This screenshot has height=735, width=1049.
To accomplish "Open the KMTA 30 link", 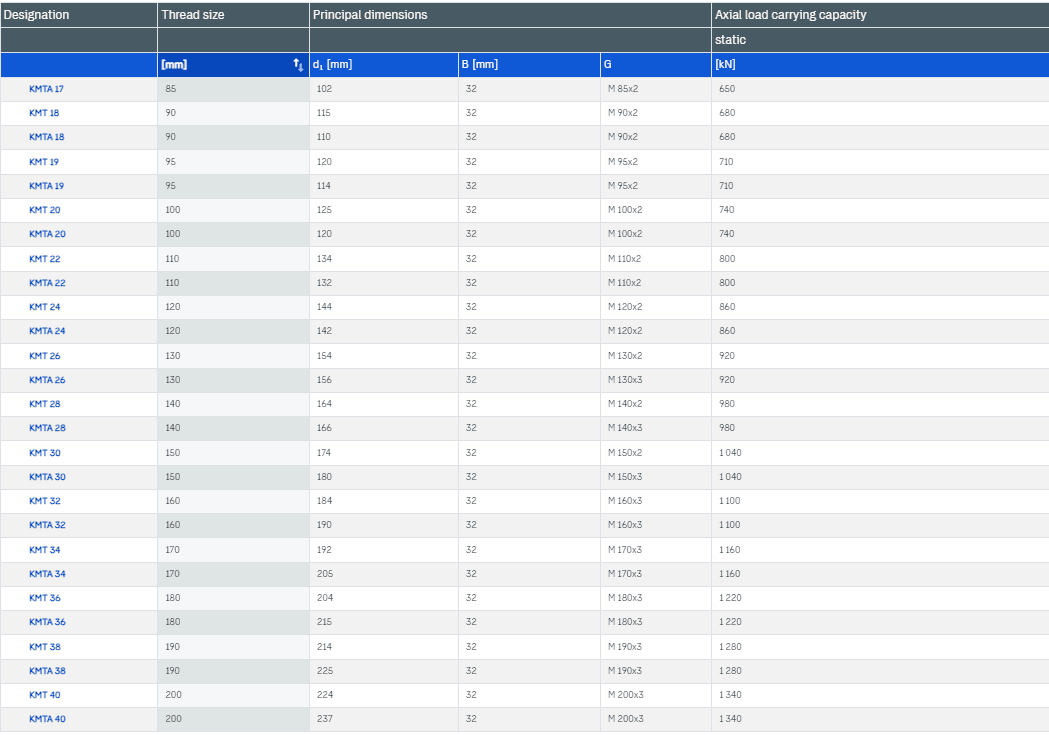I will [x=47, y=477].
